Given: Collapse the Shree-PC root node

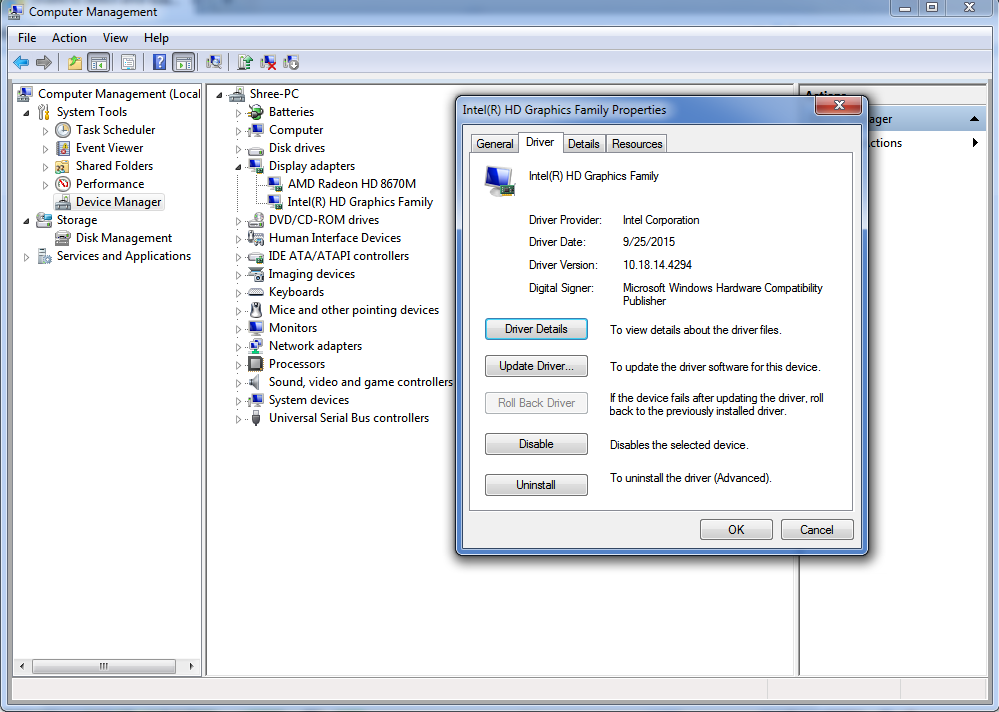Looking at the screenshot, I should [219, 95].
